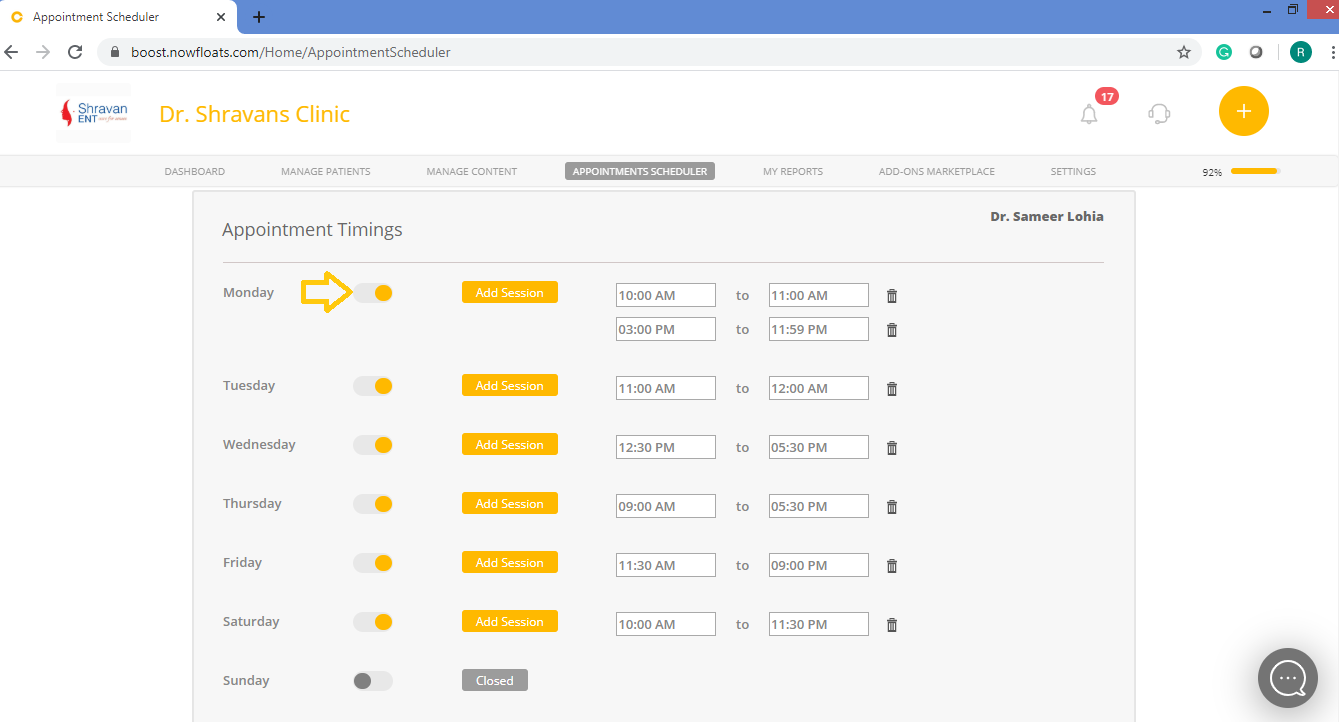Click Sunday Closed button
Image resolution: width=1339 pixels, height=722 pixels.
click(495, 680)
